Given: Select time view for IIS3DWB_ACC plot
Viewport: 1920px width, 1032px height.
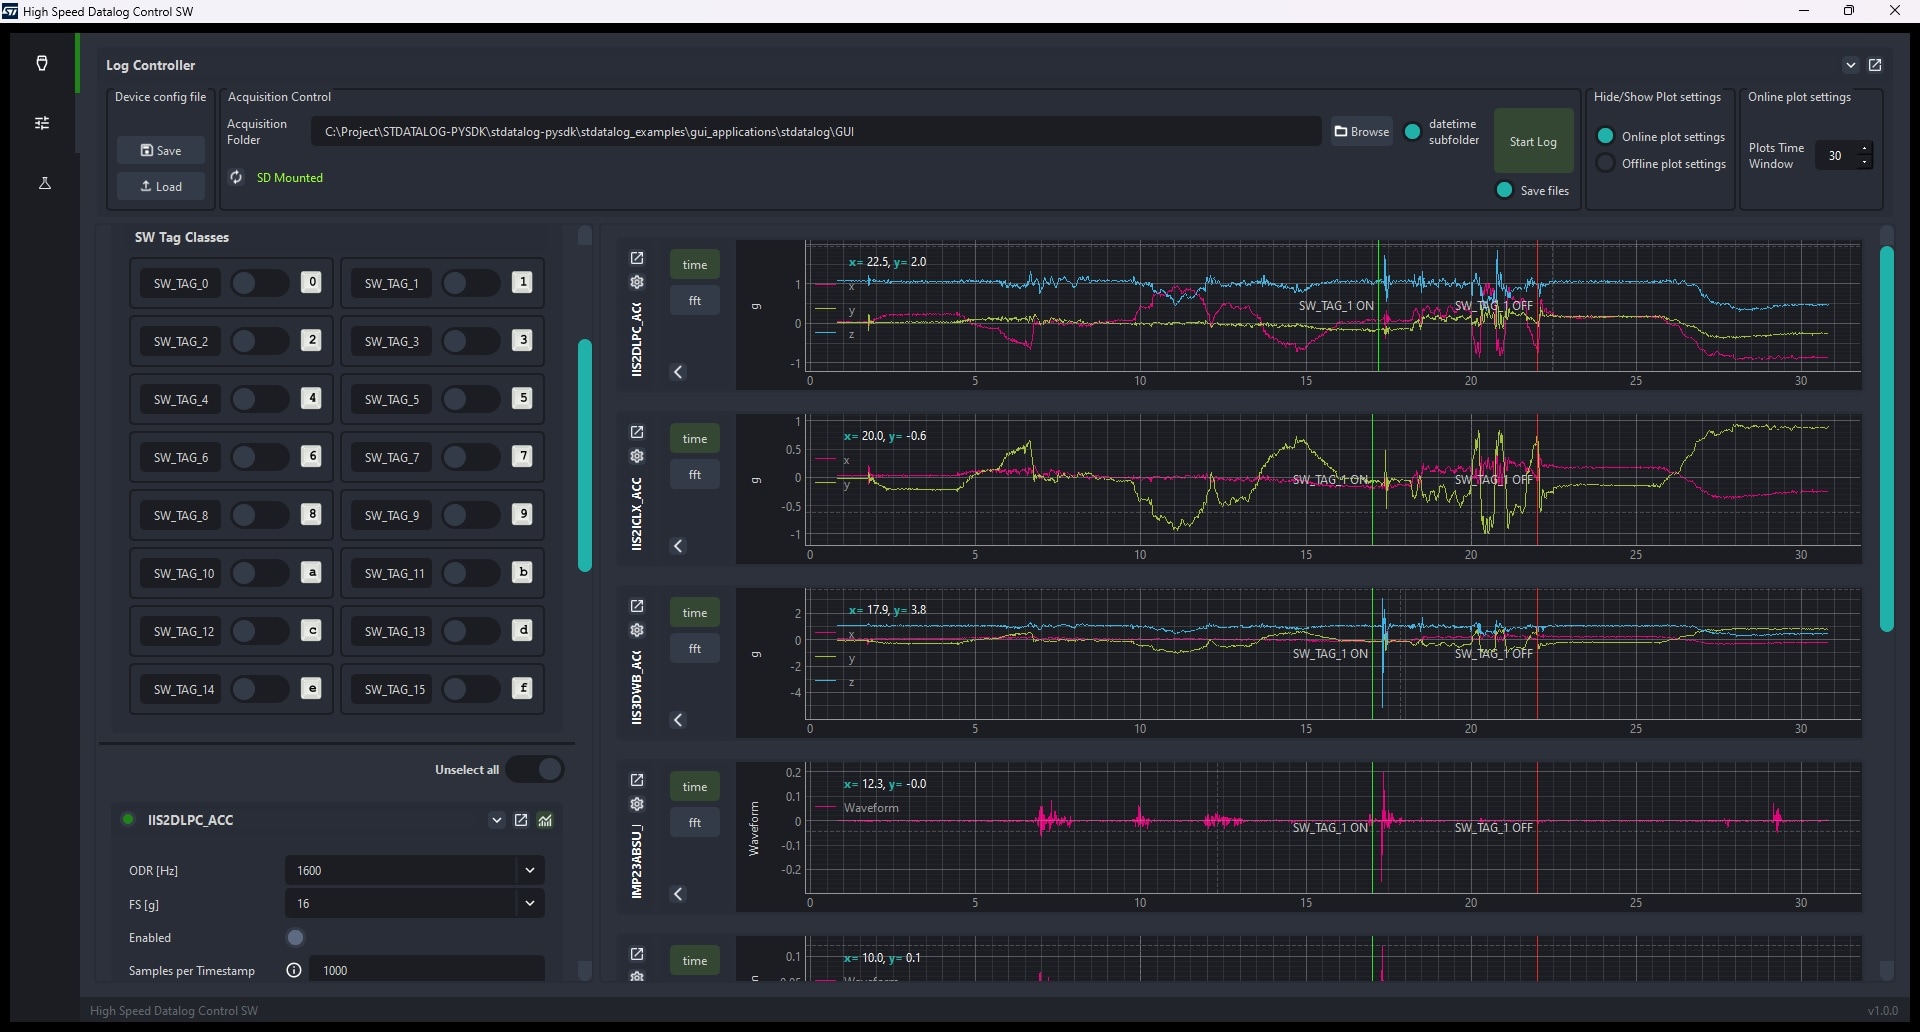Looking at the screenshot, I should tap(695, 612).
